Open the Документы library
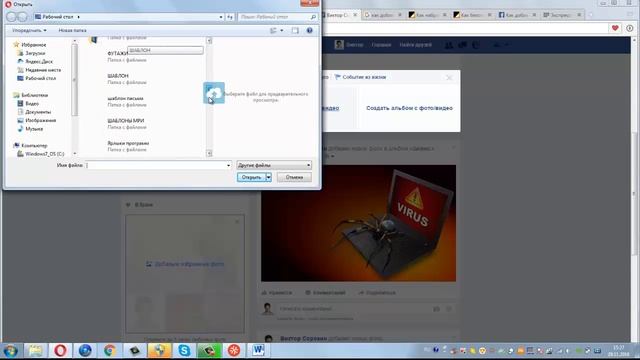This screenshot has height=360, width=640. tap(38, 112)
